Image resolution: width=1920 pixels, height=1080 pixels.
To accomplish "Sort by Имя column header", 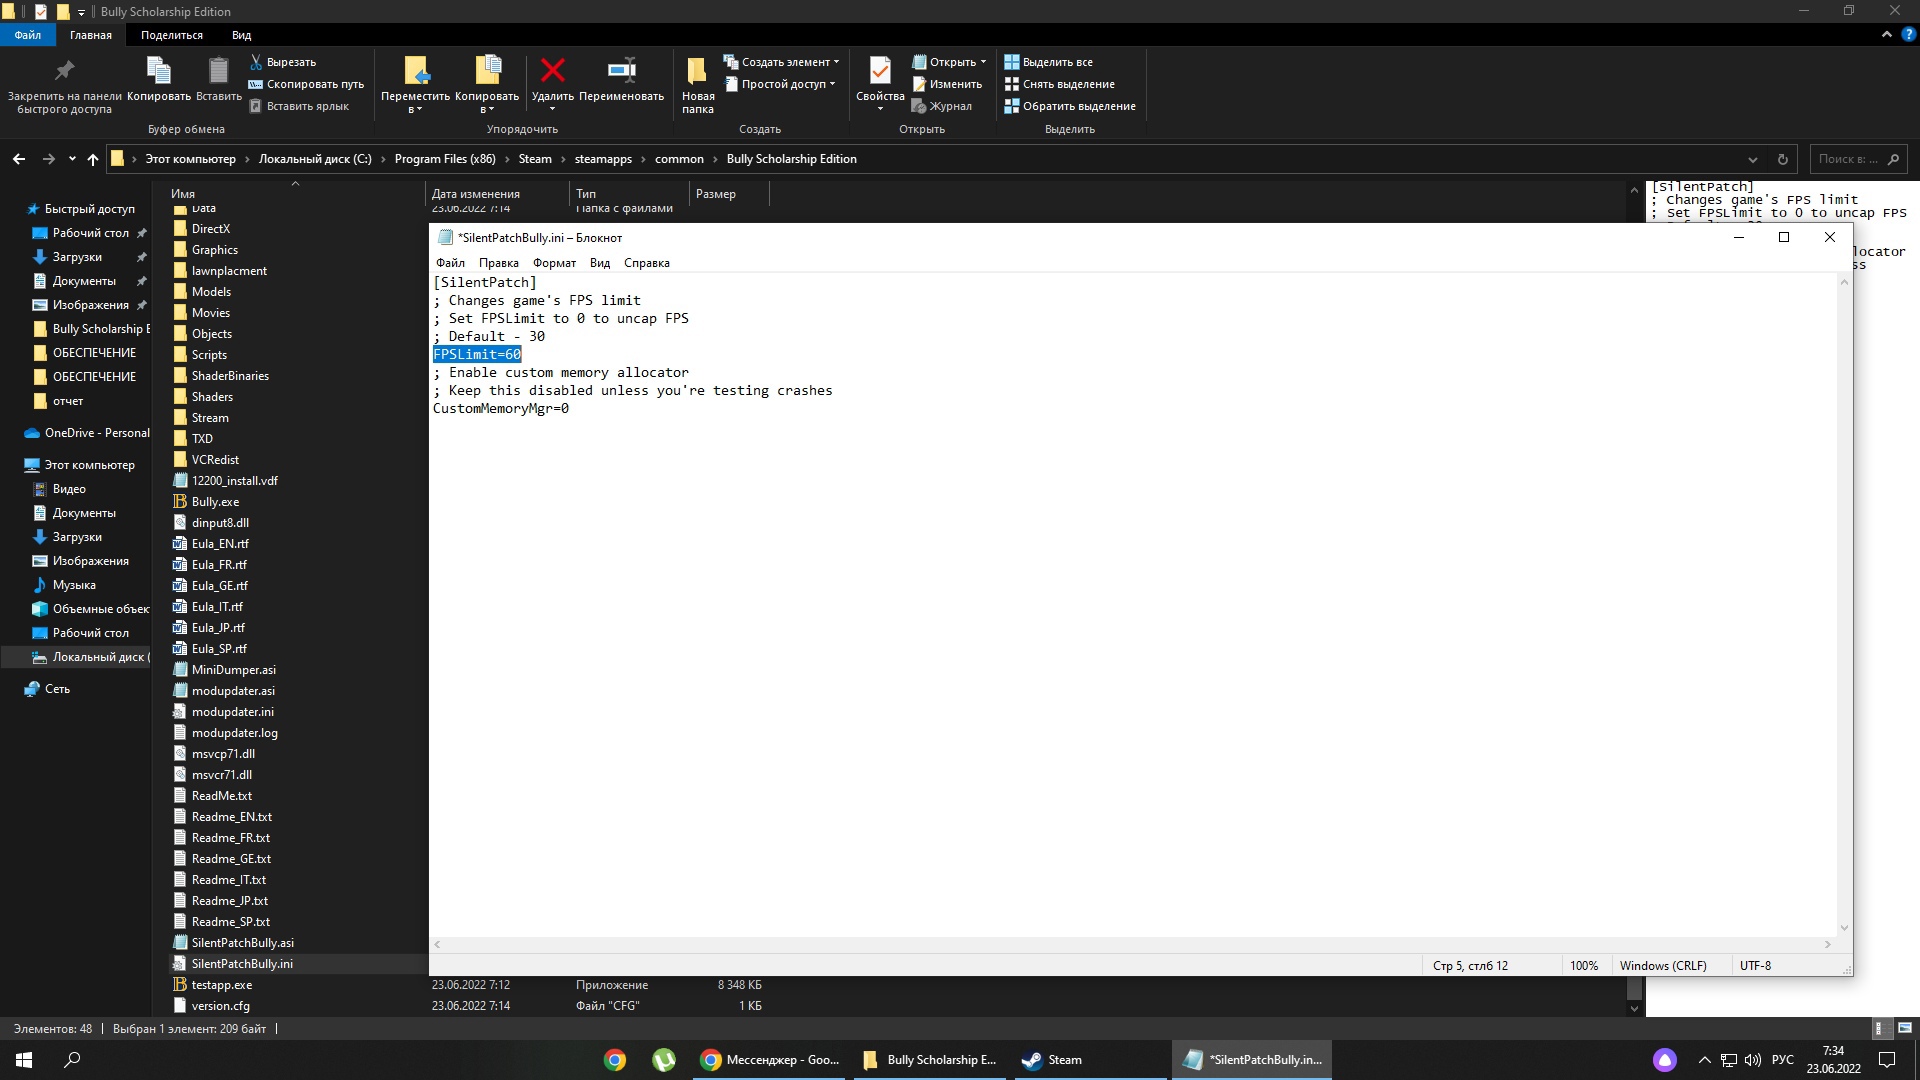I will (183, 194).
